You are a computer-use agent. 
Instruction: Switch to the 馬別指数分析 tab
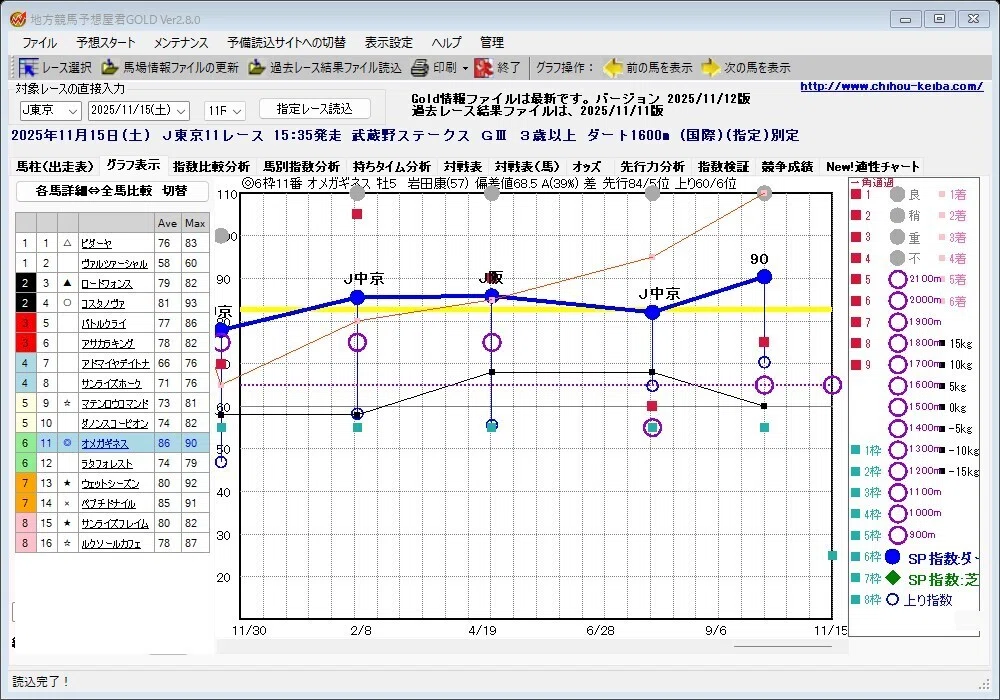pos(302,166)
